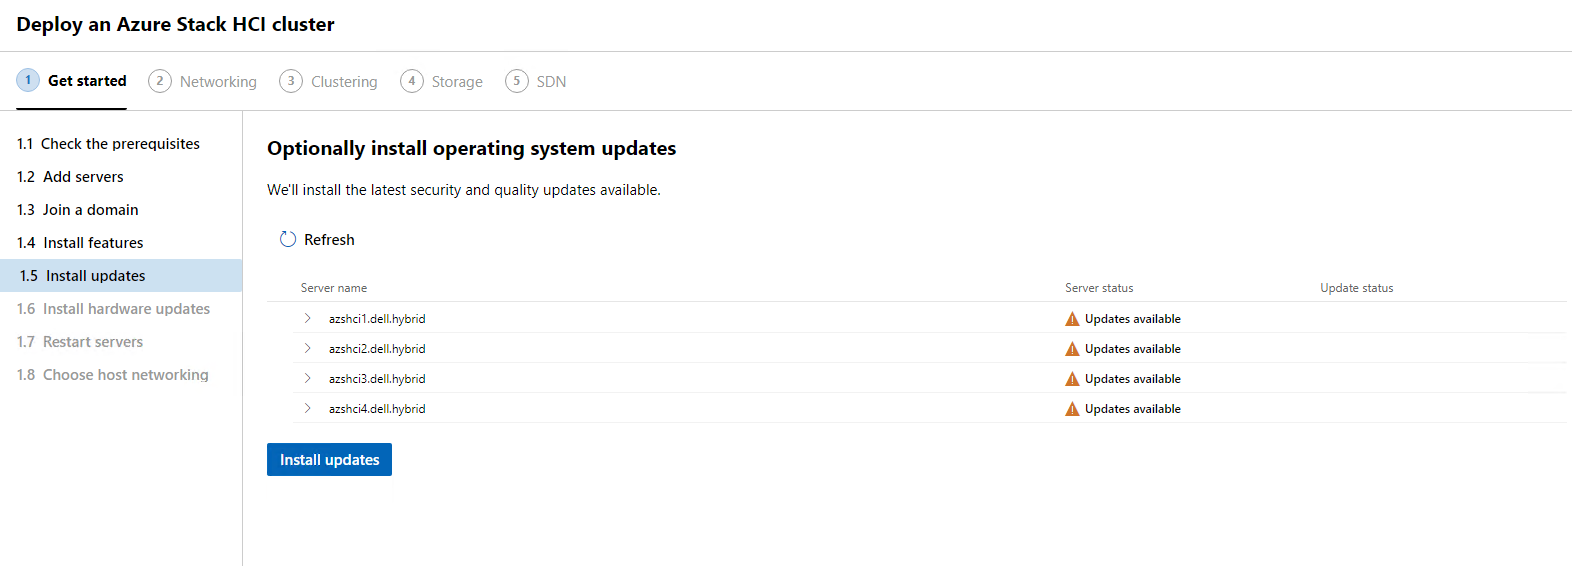
Task: Click the step 3 Clustering circle icon
Action: coord(291,81)
